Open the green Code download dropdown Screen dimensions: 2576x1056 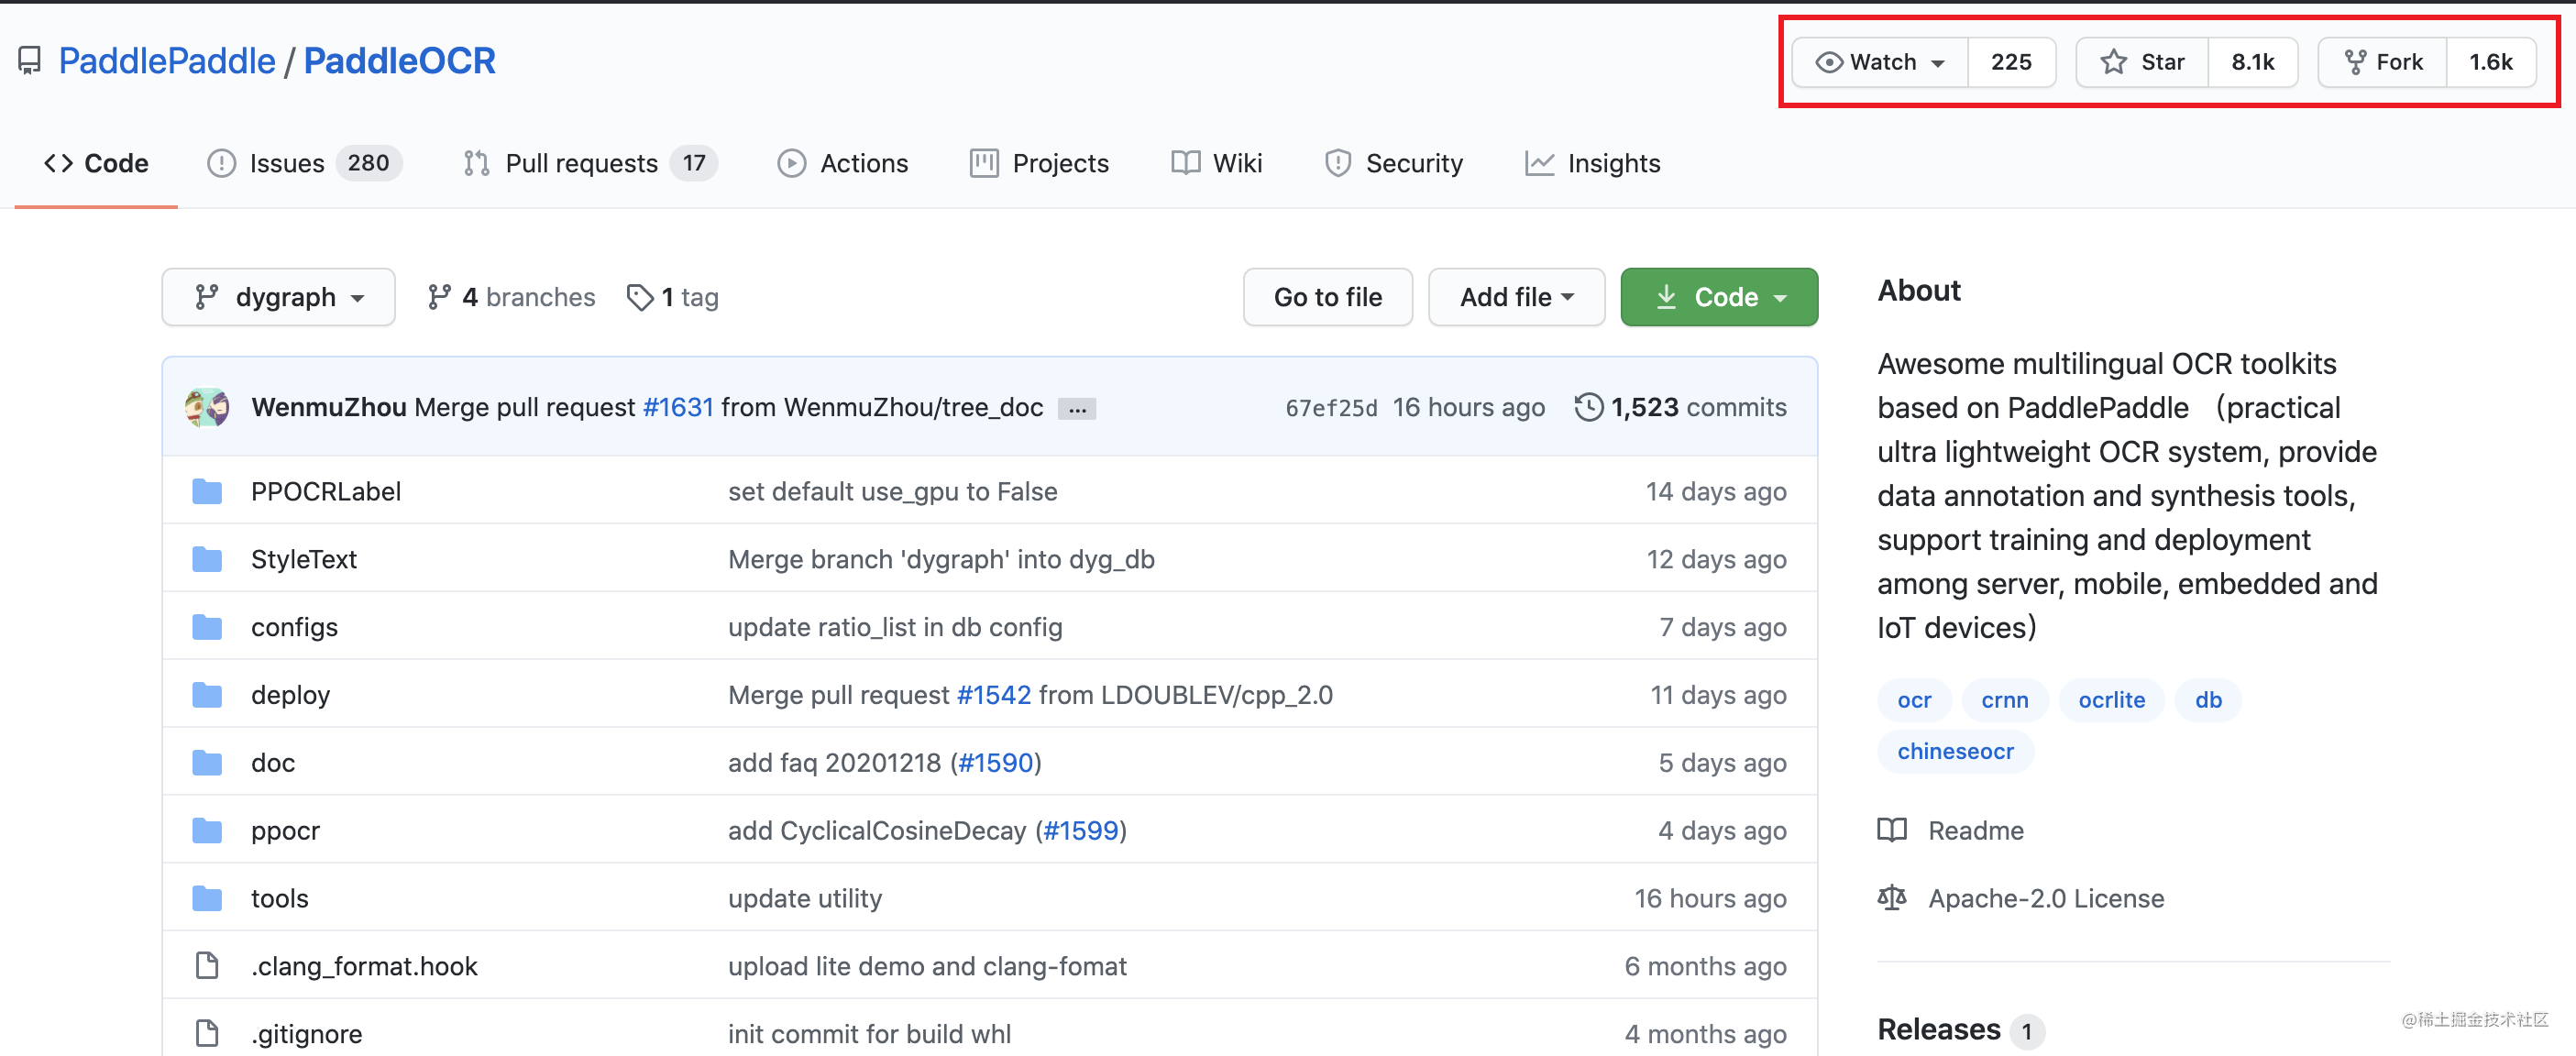tap(1719, 297)
